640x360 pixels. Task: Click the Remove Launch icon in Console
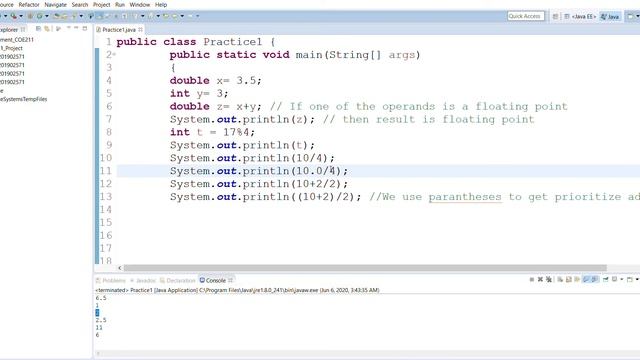coord(540,280)
